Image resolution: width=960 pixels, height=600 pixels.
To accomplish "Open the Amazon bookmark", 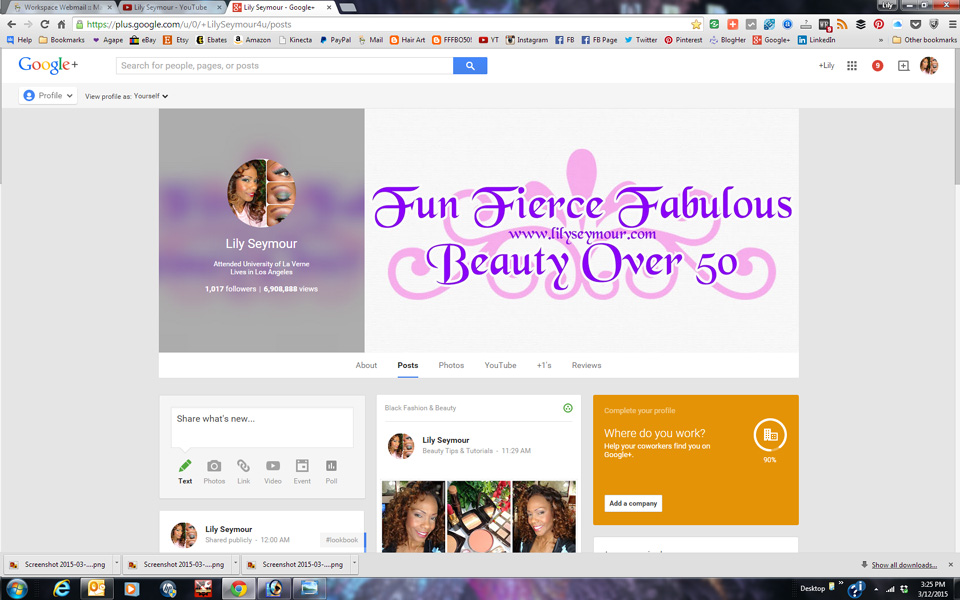I will [252, 40].
